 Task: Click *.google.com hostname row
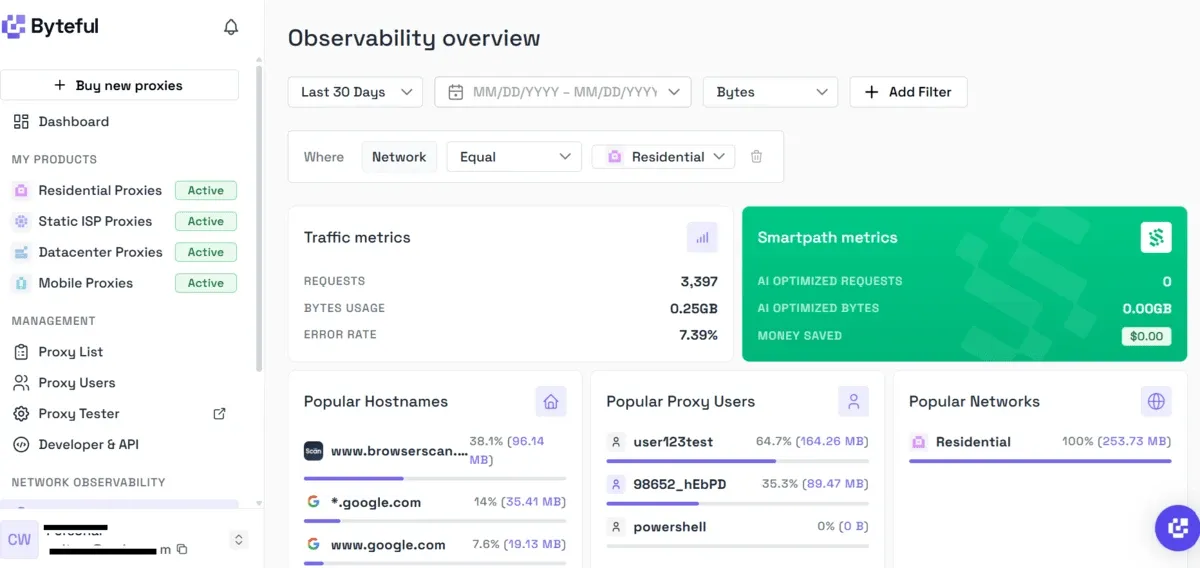click(435, 507)
